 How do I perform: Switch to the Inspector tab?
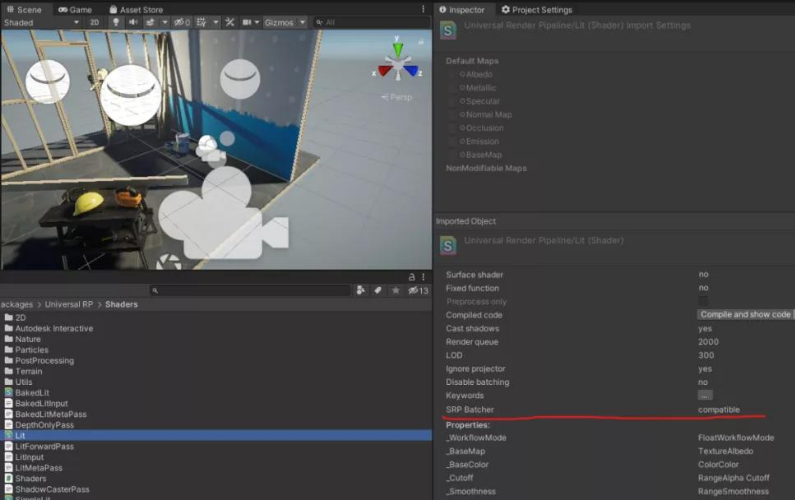[462, 10]
